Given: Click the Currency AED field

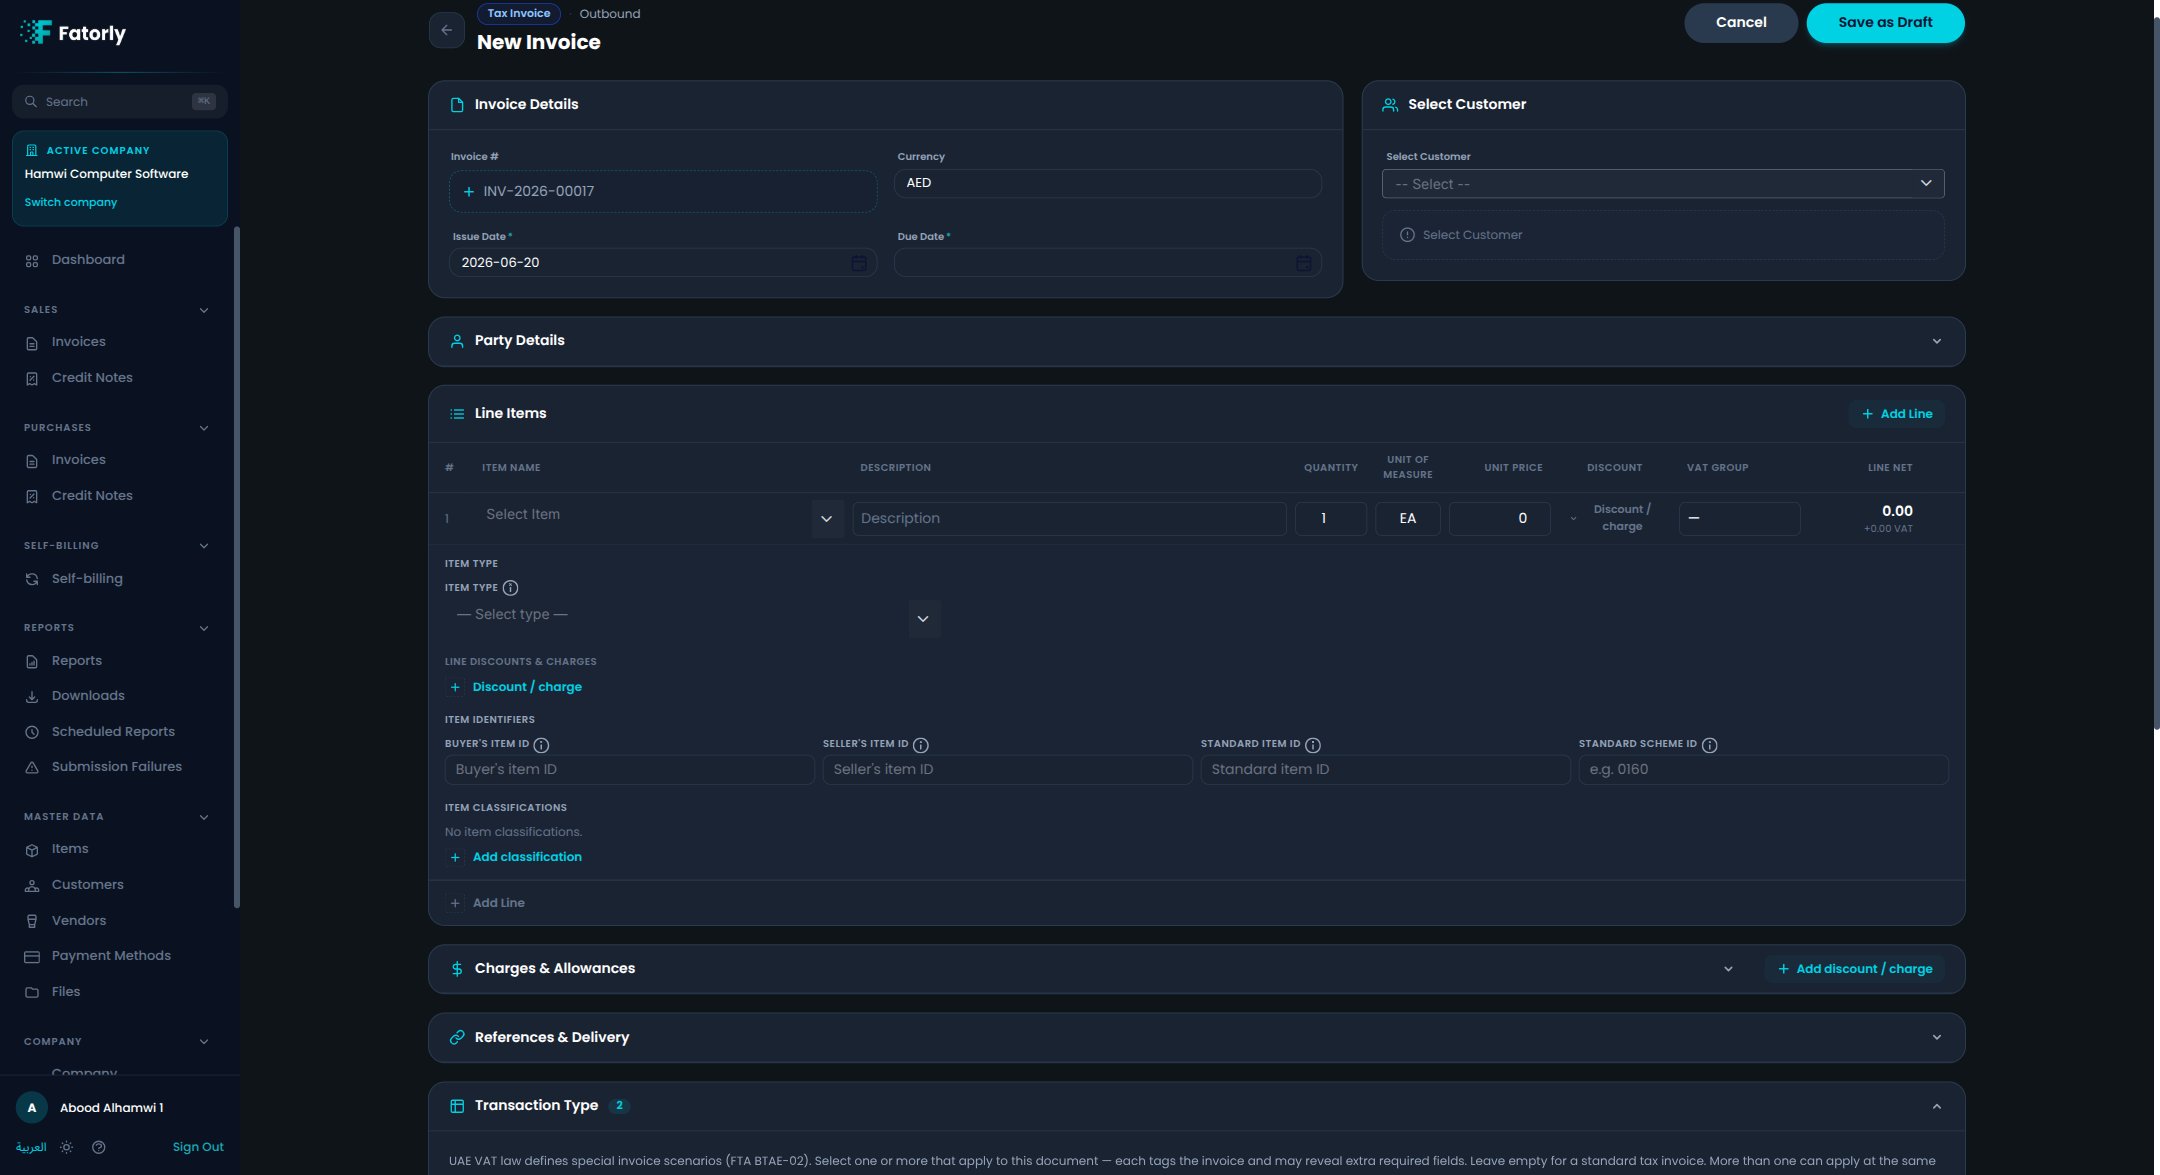Looking at the screenshot, I should tap(1107, 183).
